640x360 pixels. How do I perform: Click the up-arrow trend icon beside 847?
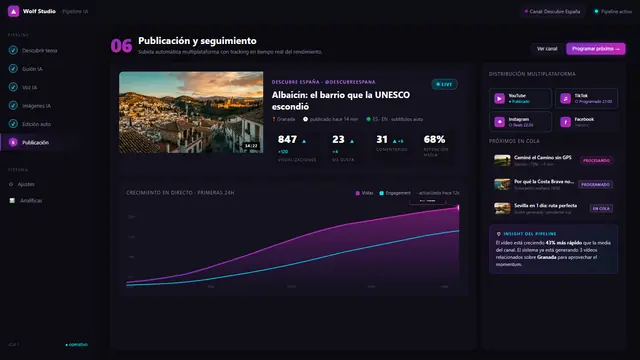click(304, 141)
